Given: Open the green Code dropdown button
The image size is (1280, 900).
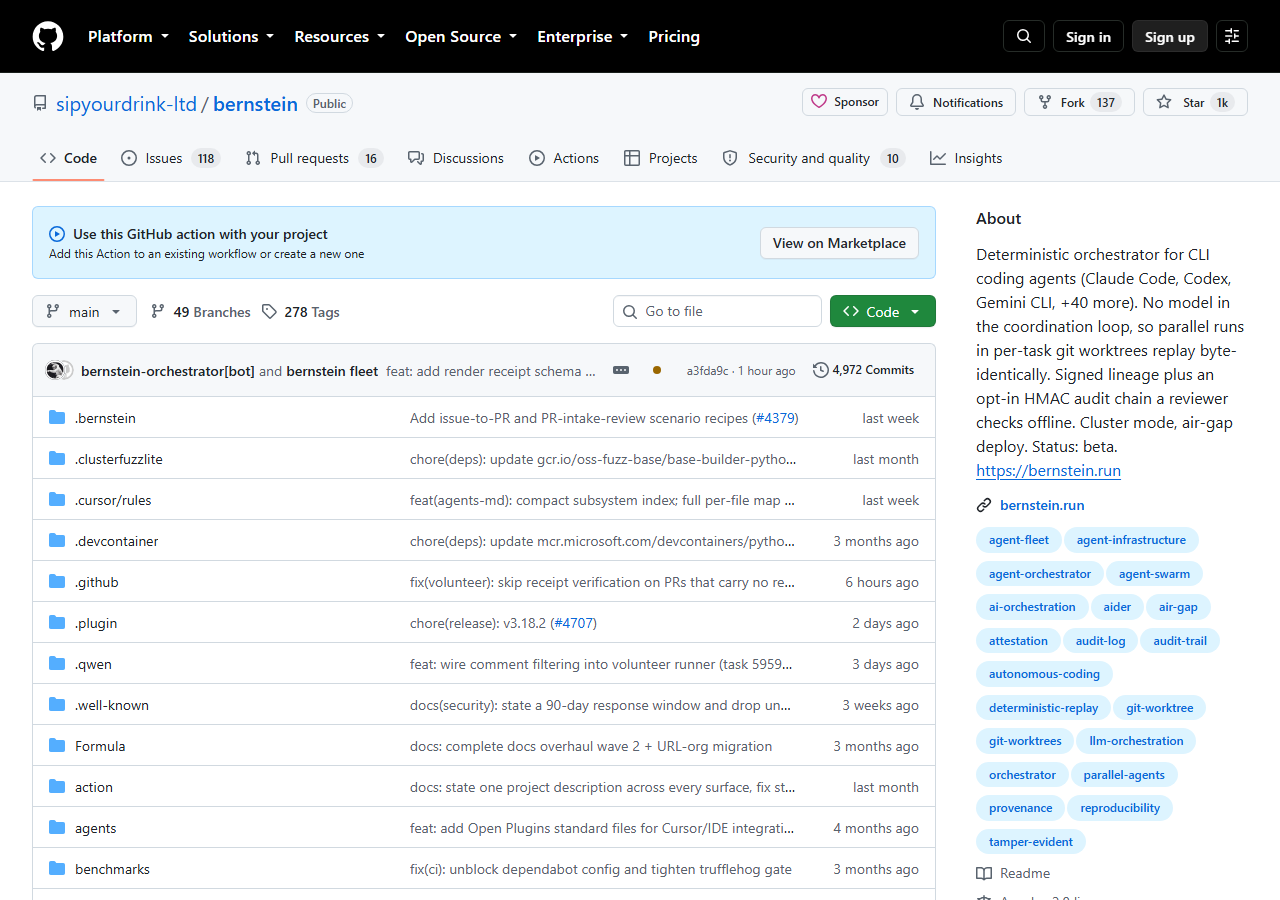Looking at the screenshot, I should 883,311.
